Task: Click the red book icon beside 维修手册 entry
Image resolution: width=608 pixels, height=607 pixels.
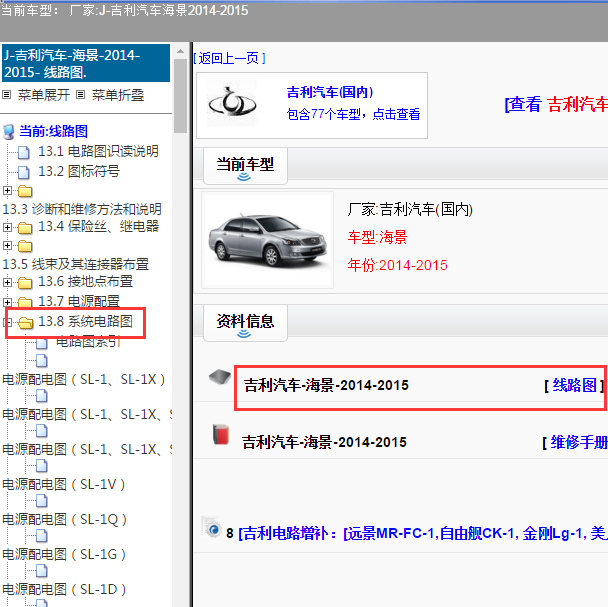Action: pos(221,434)
